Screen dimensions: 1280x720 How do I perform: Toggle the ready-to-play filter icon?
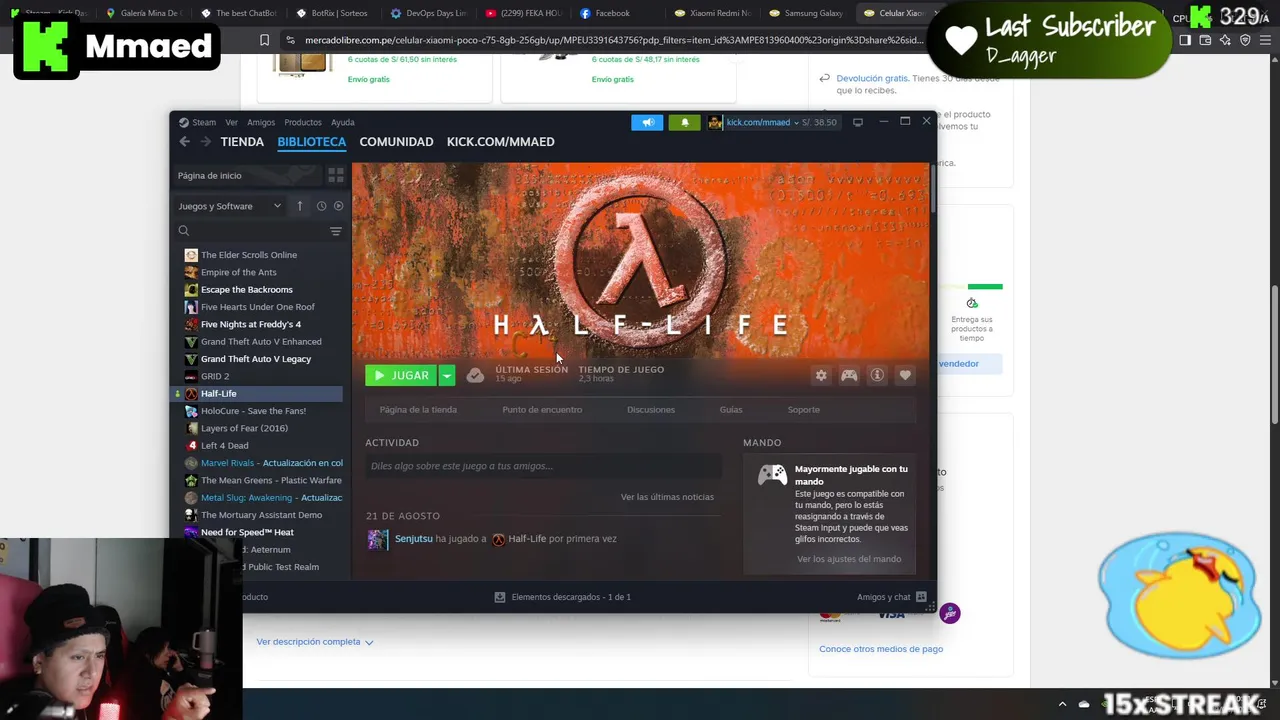pyautogui.click(x=338, y=206)
